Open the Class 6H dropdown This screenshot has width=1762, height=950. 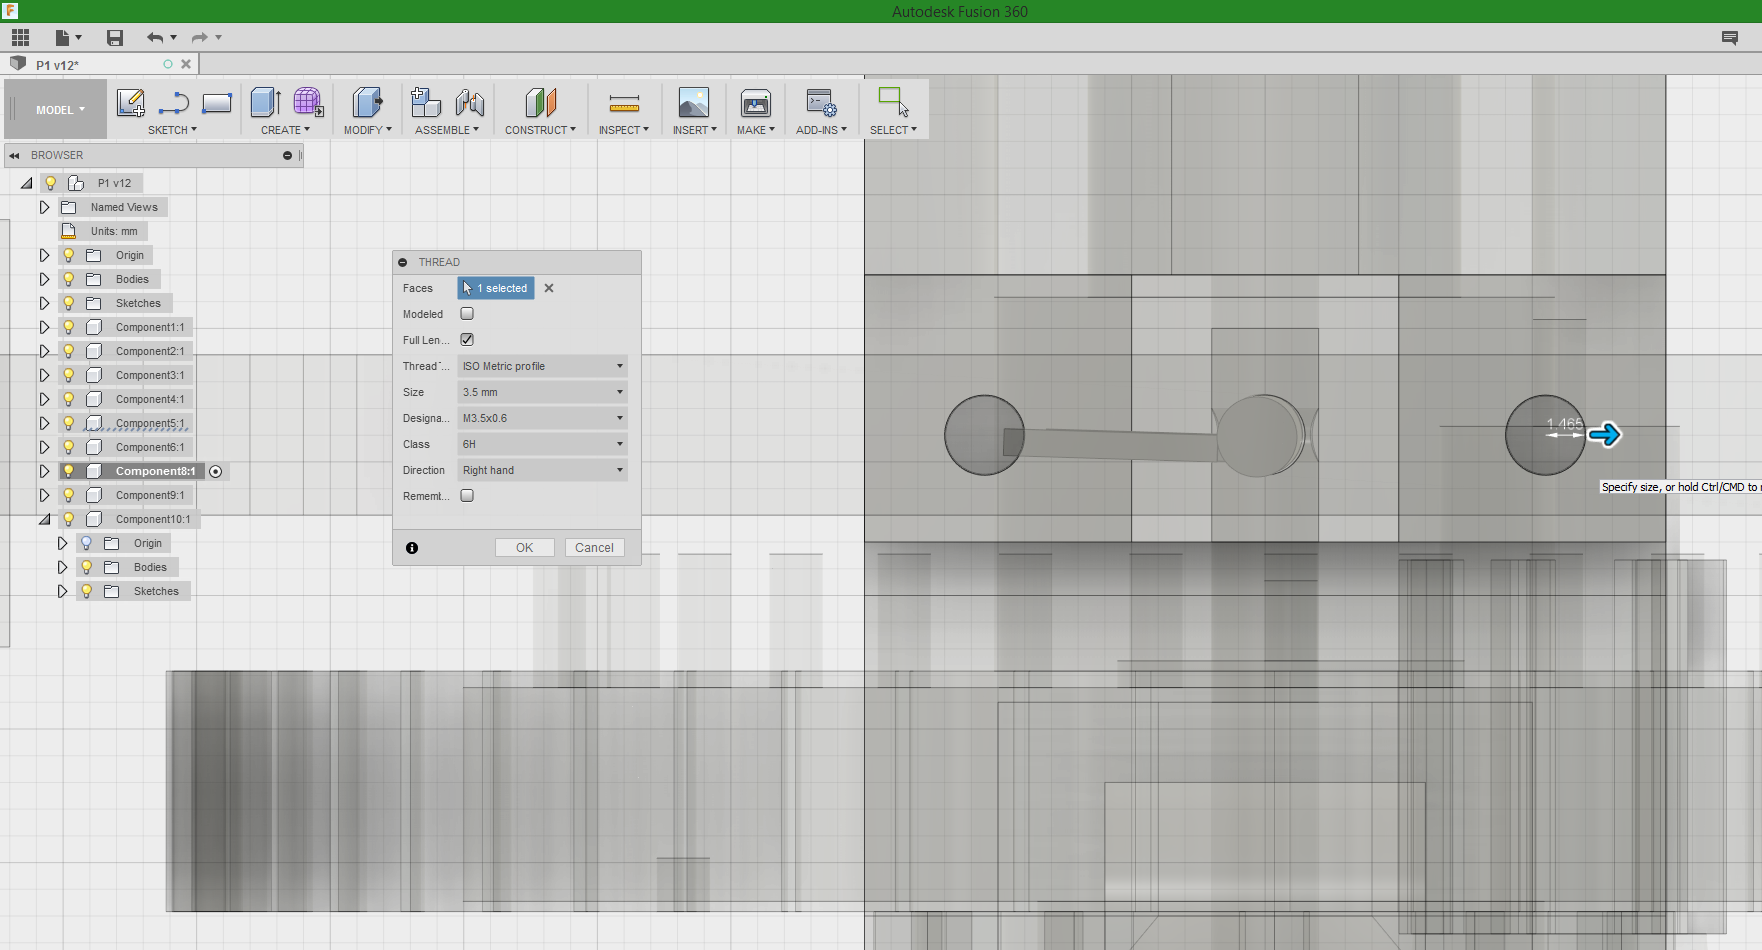point(543,444)
